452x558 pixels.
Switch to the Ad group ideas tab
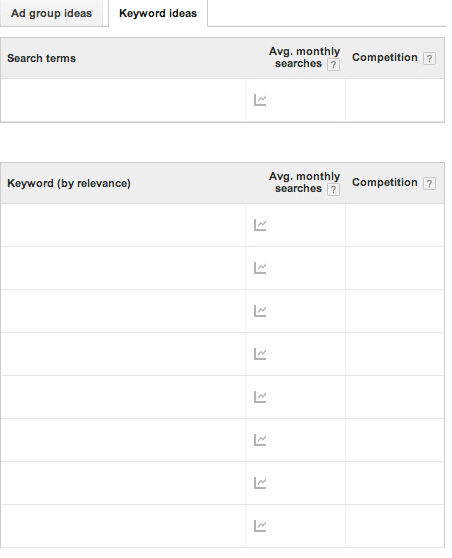tap(51, 14)
